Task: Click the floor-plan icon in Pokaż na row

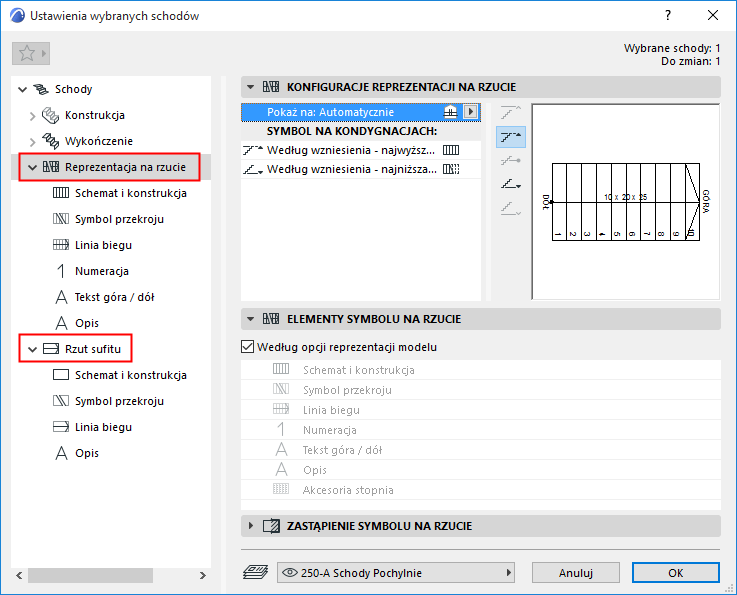Action: 450,112
